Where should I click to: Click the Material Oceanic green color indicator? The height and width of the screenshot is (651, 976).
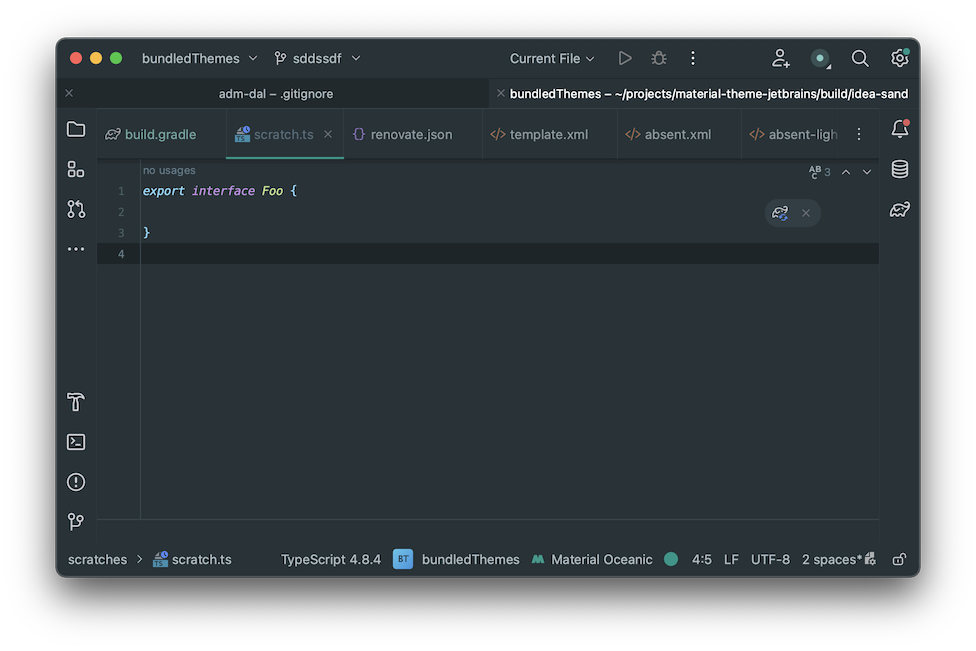click(x=671, y=559)
